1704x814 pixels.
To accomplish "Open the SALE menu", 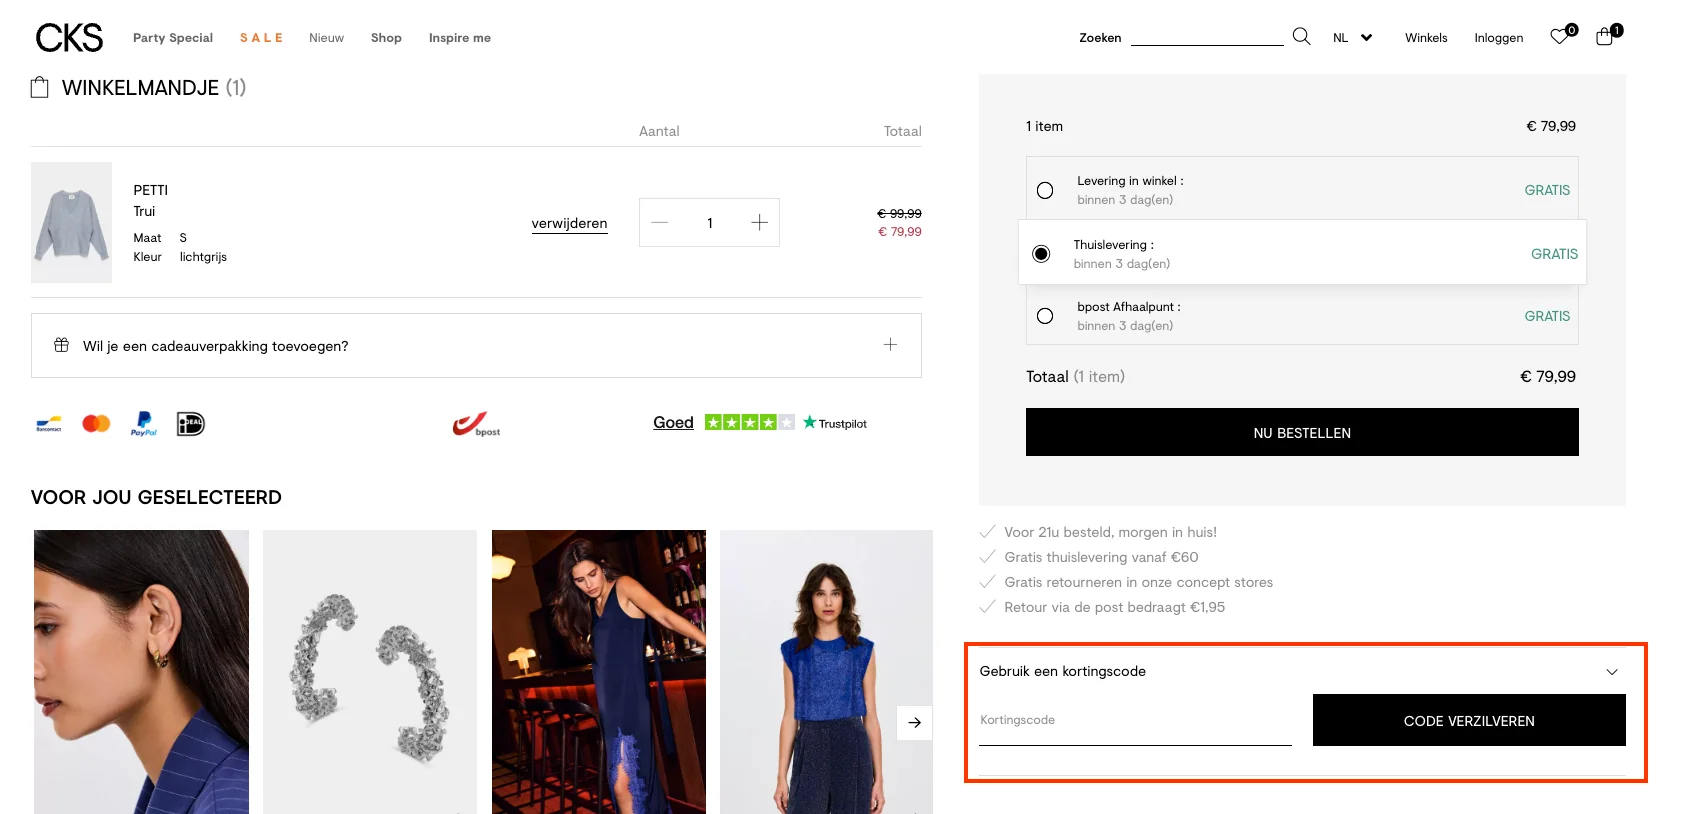I will (x=261, y=38).
